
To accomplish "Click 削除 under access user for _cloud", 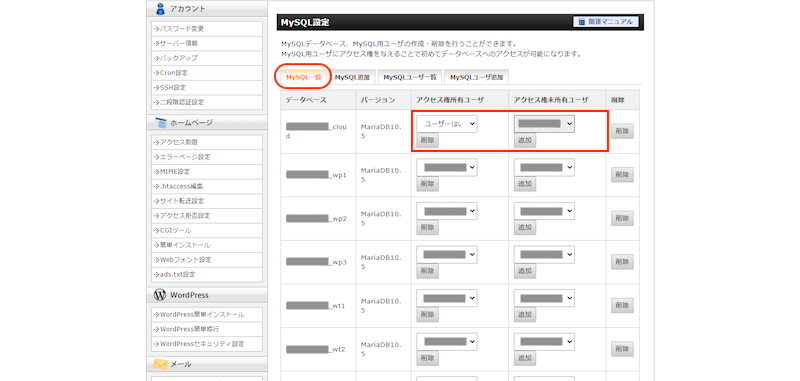I will point(428,140).
